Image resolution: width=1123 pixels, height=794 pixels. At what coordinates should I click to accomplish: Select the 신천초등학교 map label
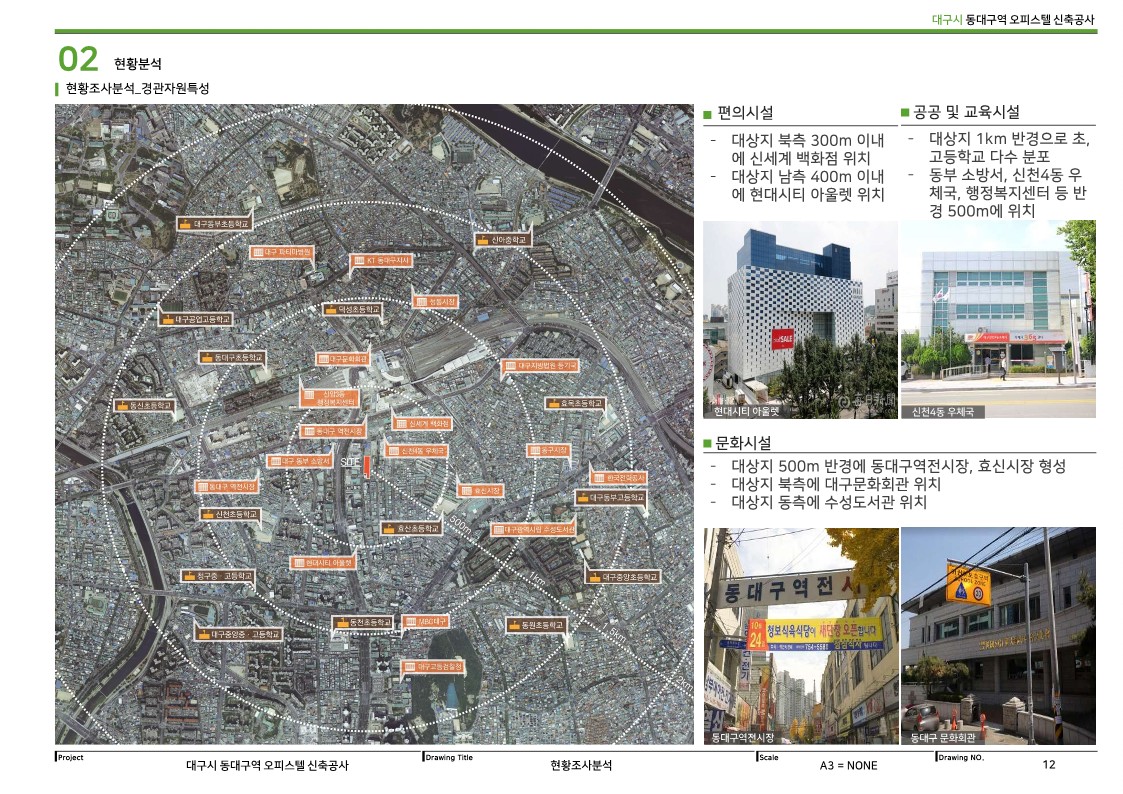pyautogui.click(x=229, y=514)
